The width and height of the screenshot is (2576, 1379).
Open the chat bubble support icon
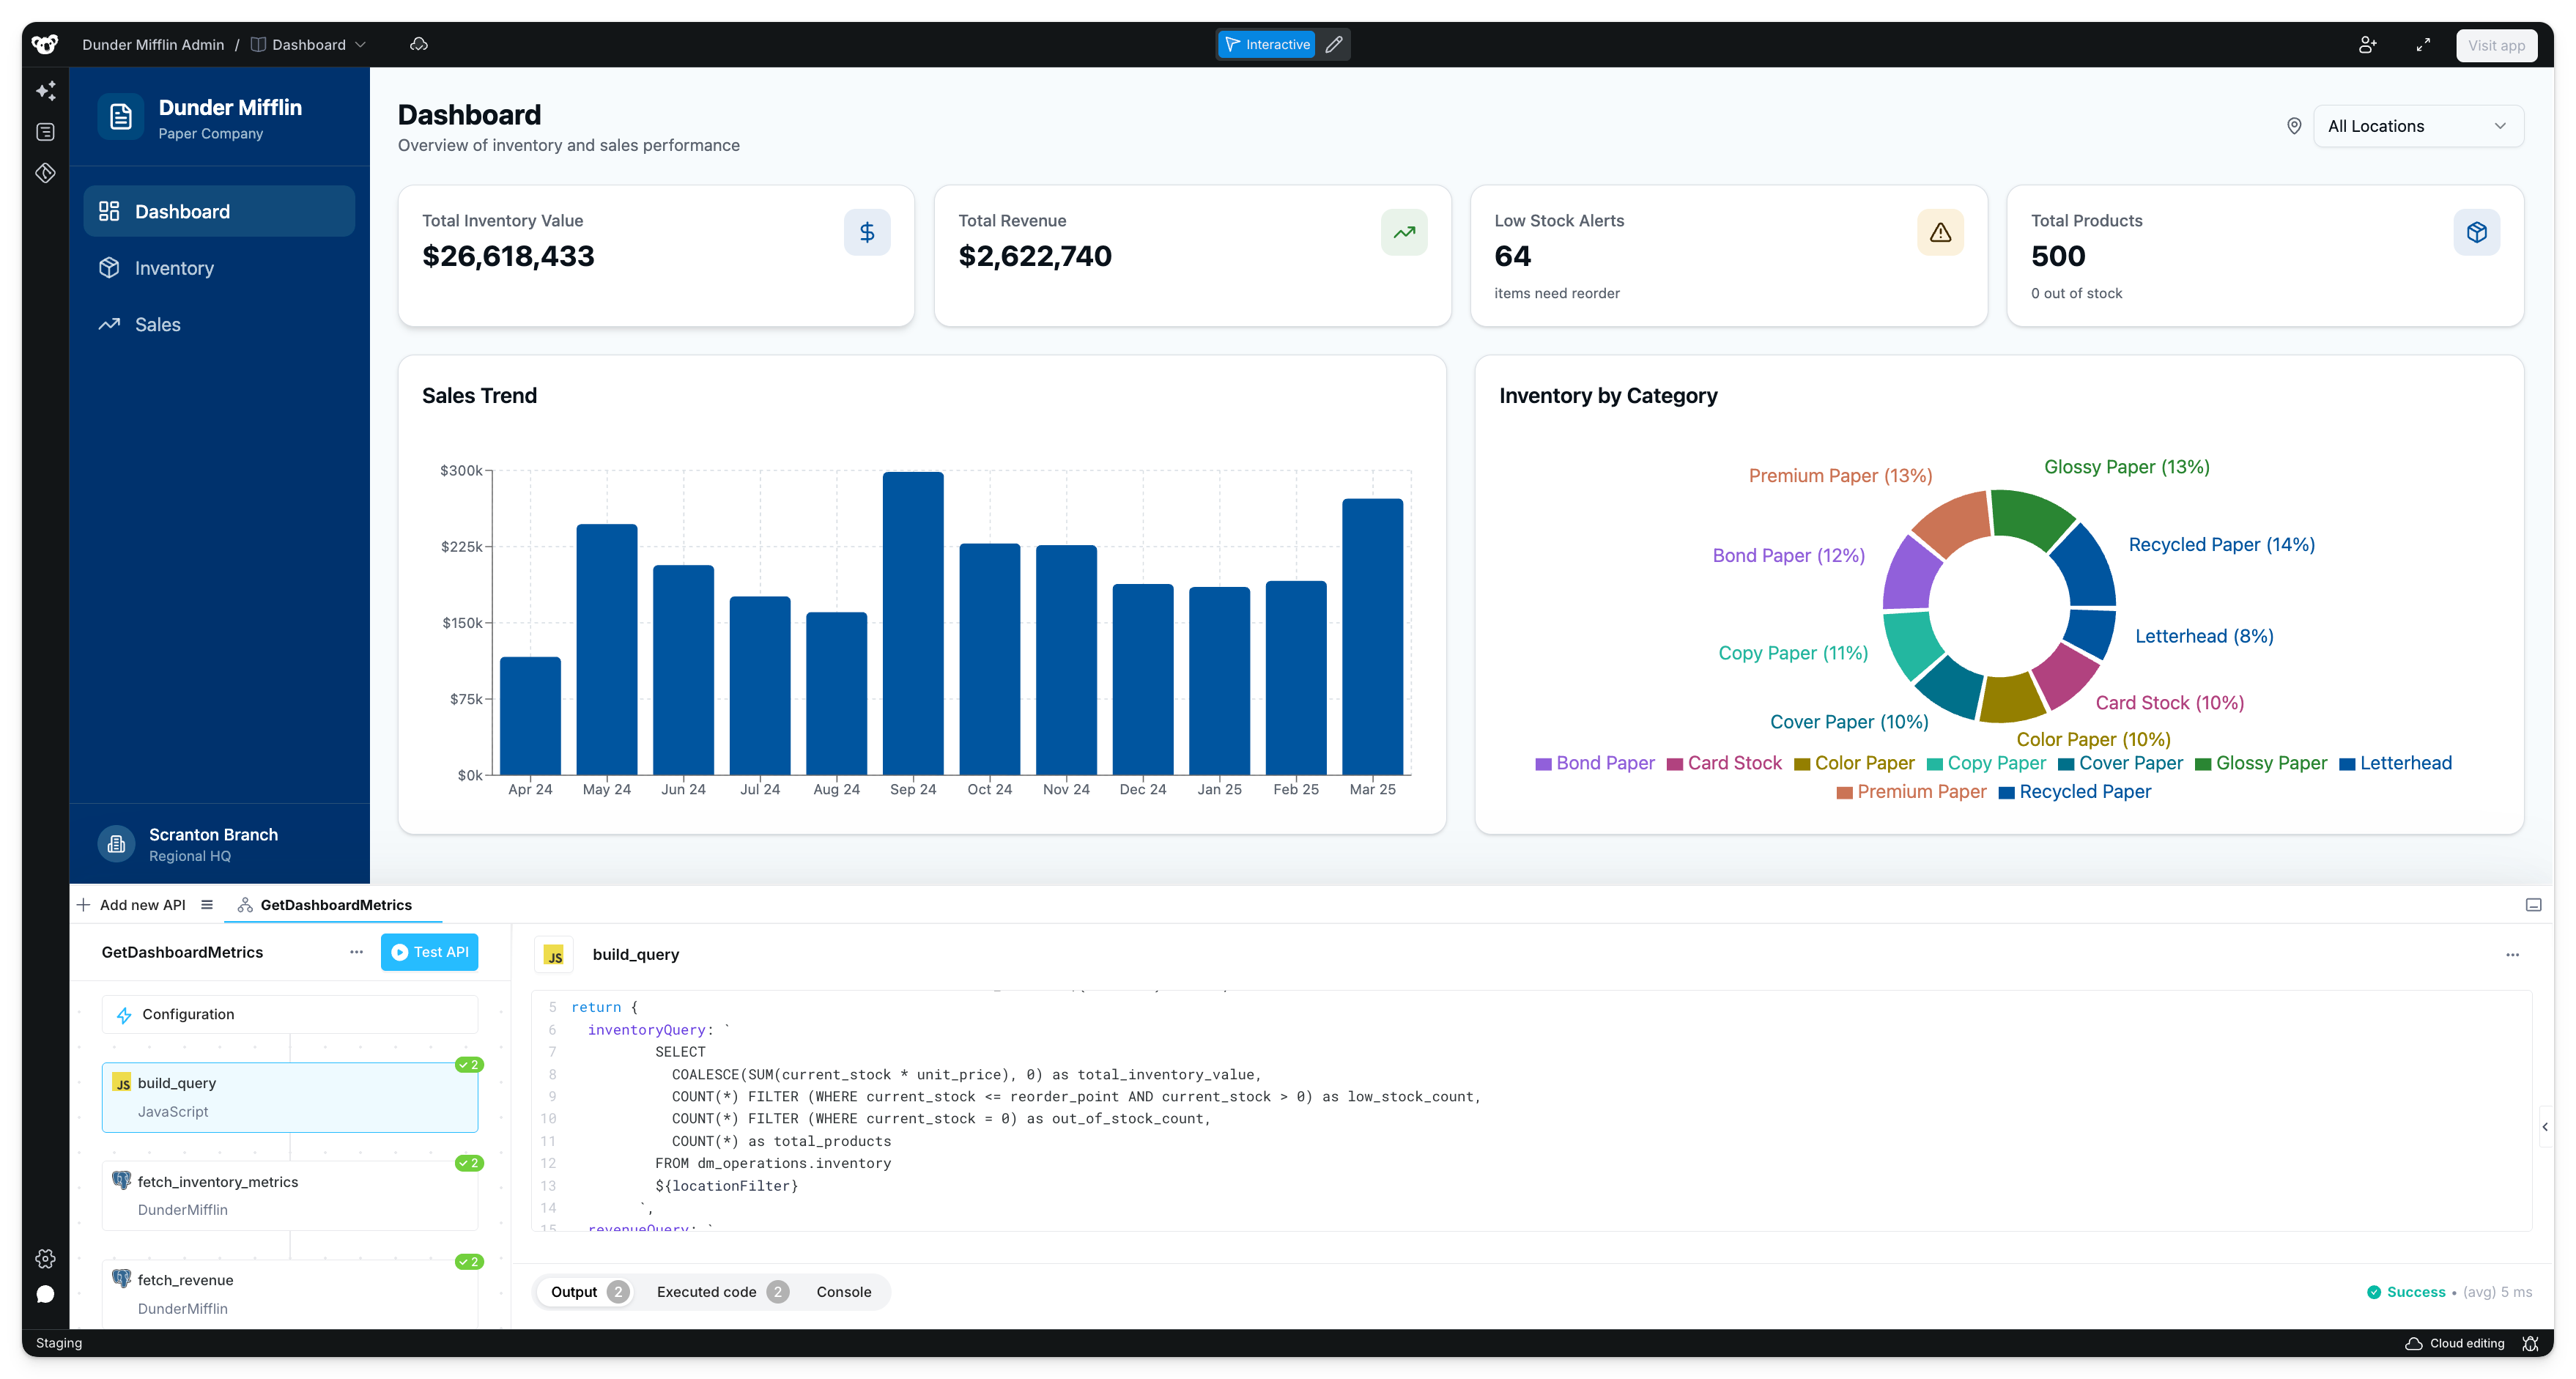pos(45,1294)
